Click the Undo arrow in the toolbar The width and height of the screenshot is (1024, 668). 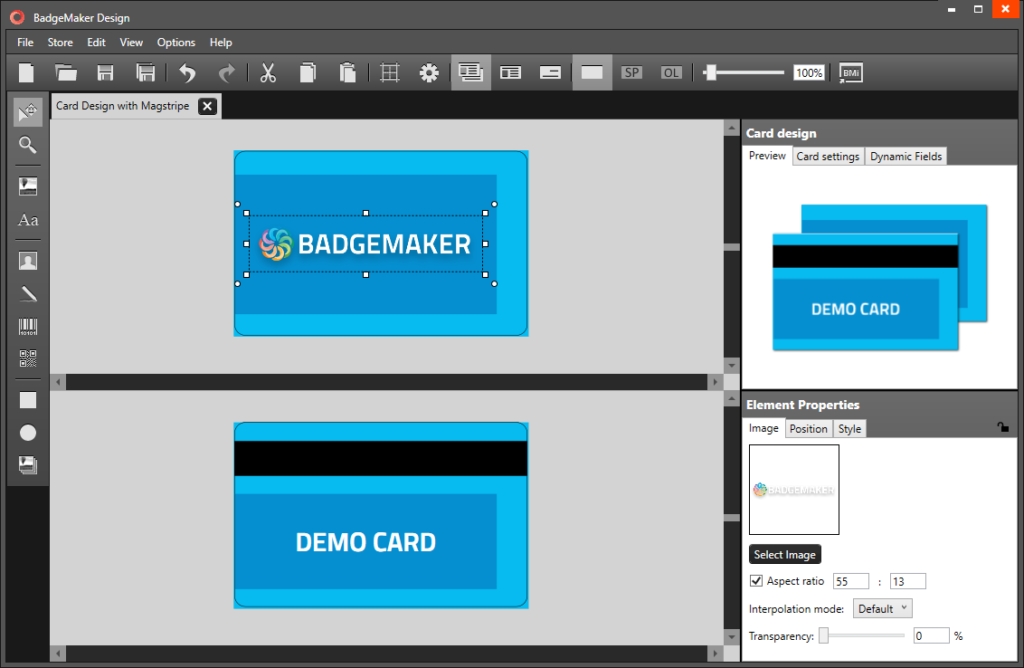point(186,72)
